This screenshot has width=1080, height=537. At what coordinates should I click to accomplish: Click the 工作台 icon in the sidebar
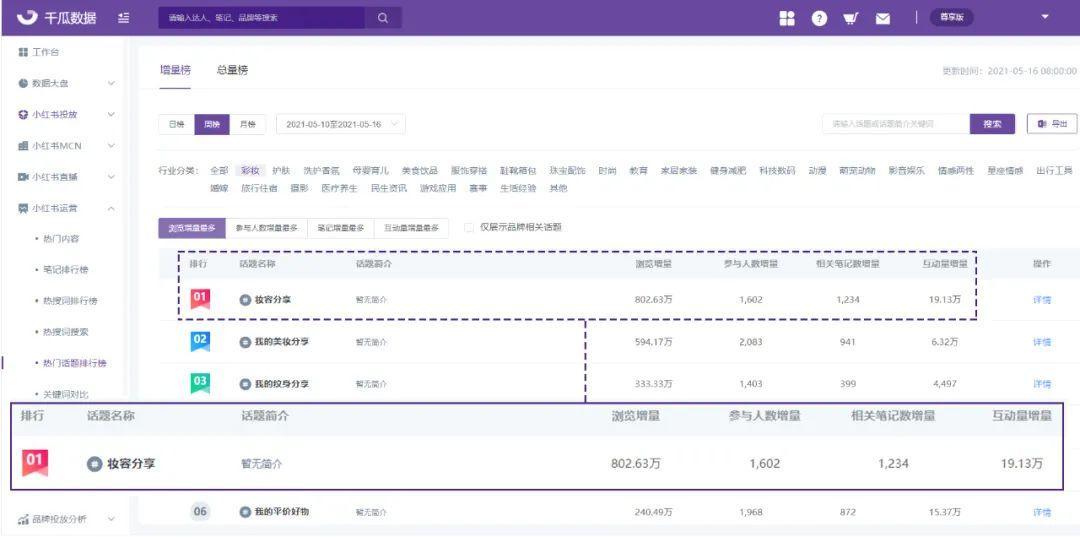tap(23, 52)
